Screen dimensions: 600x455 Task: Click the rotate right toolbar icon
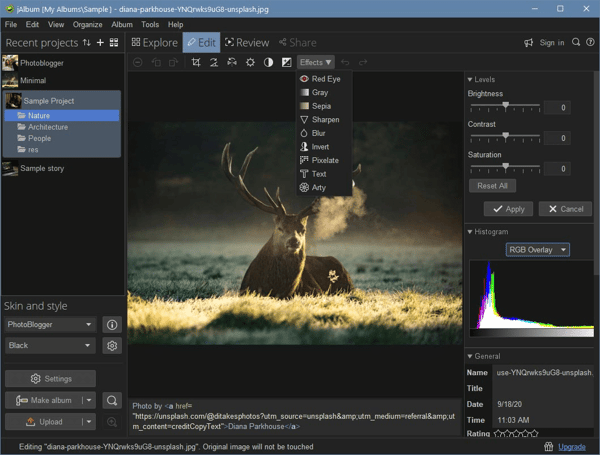(x=173, y=62)
